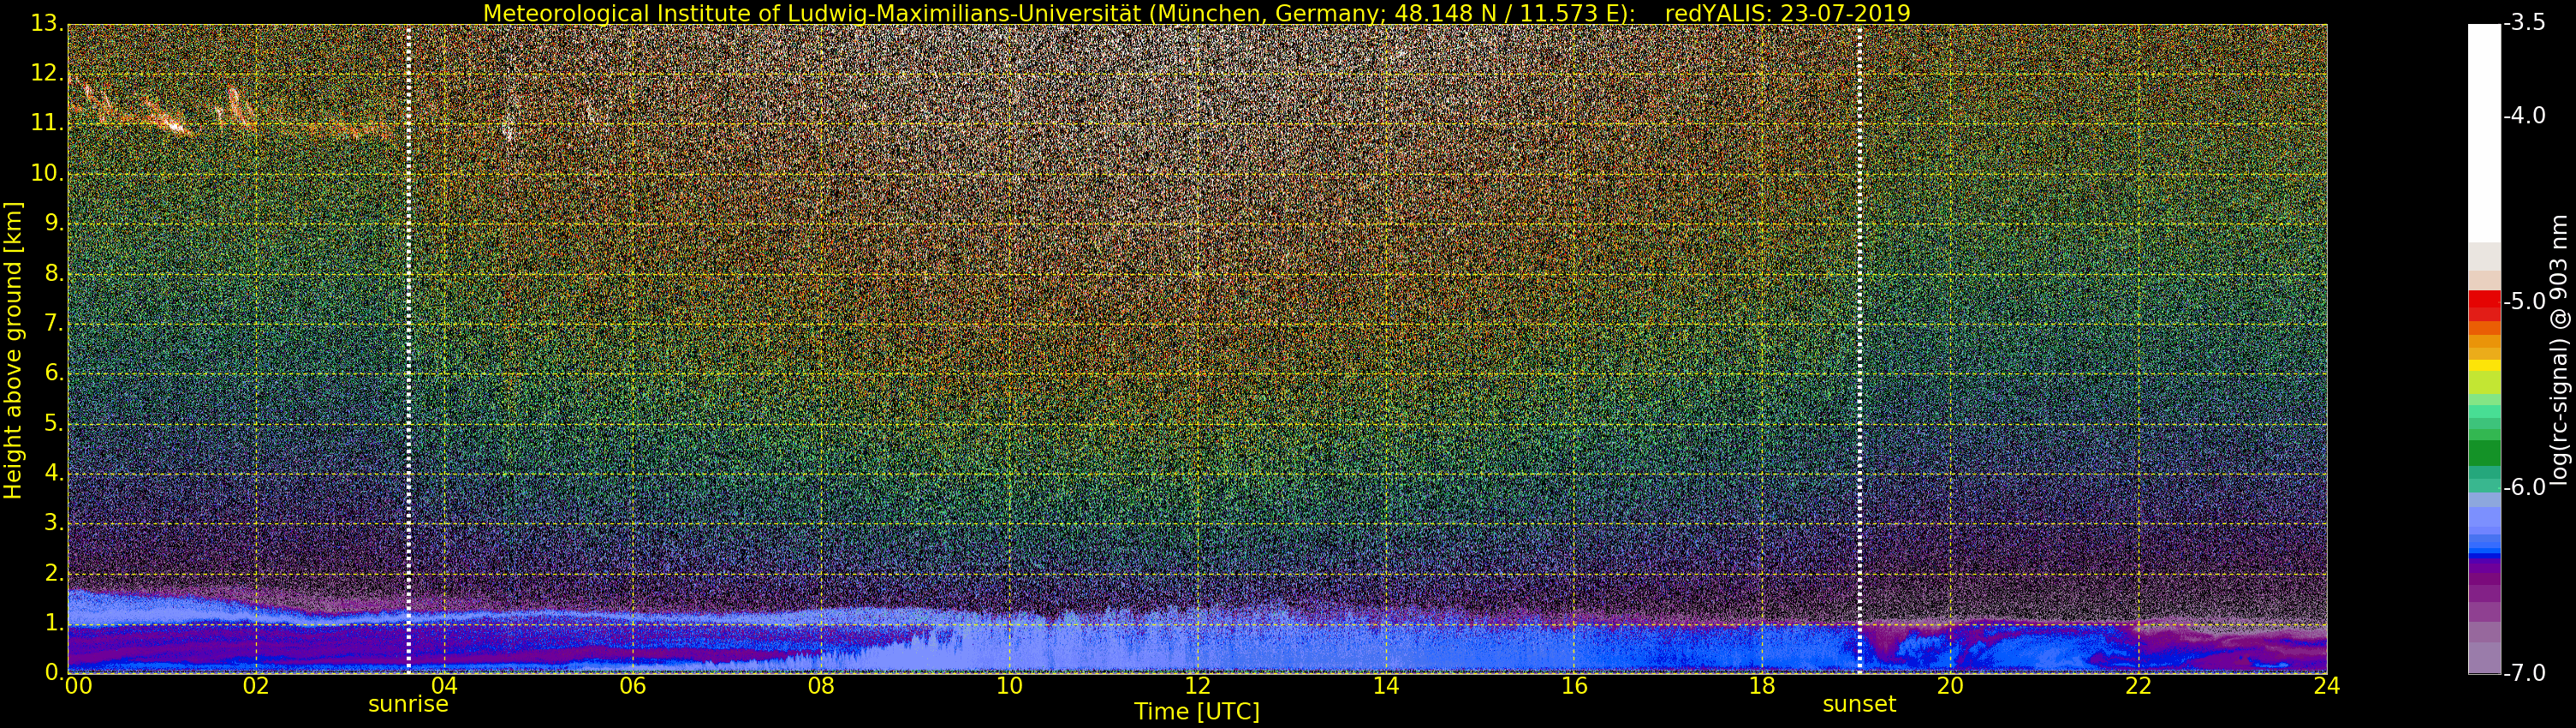Click the '11.' height tick label

point(47,123)
